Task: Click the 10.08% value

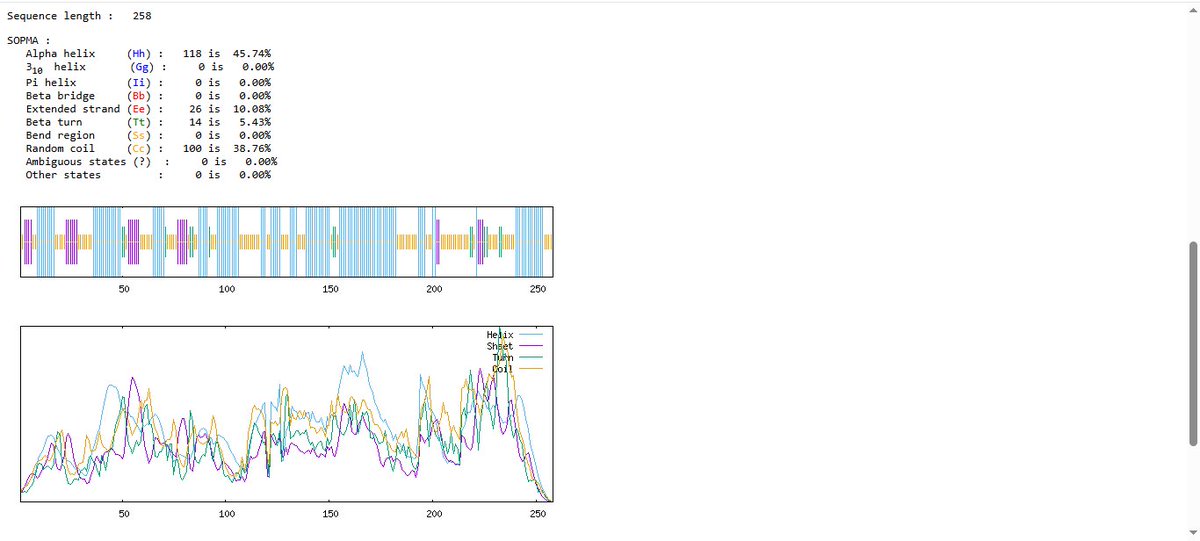Action: point(251,108)
